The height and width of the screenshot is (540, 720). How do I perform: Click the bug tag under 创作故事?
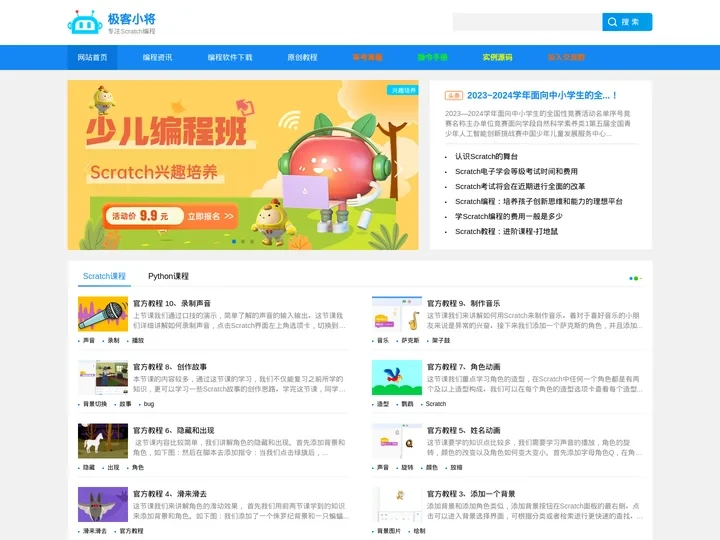click(x=149, y=404)
